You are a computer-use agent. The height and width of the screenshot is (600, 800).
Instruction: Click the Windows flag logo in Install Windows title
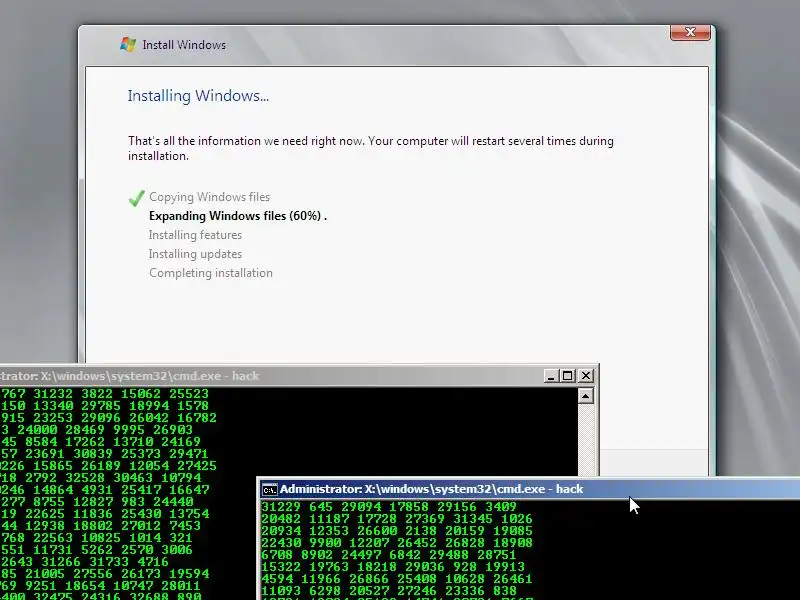pos(128,44)
